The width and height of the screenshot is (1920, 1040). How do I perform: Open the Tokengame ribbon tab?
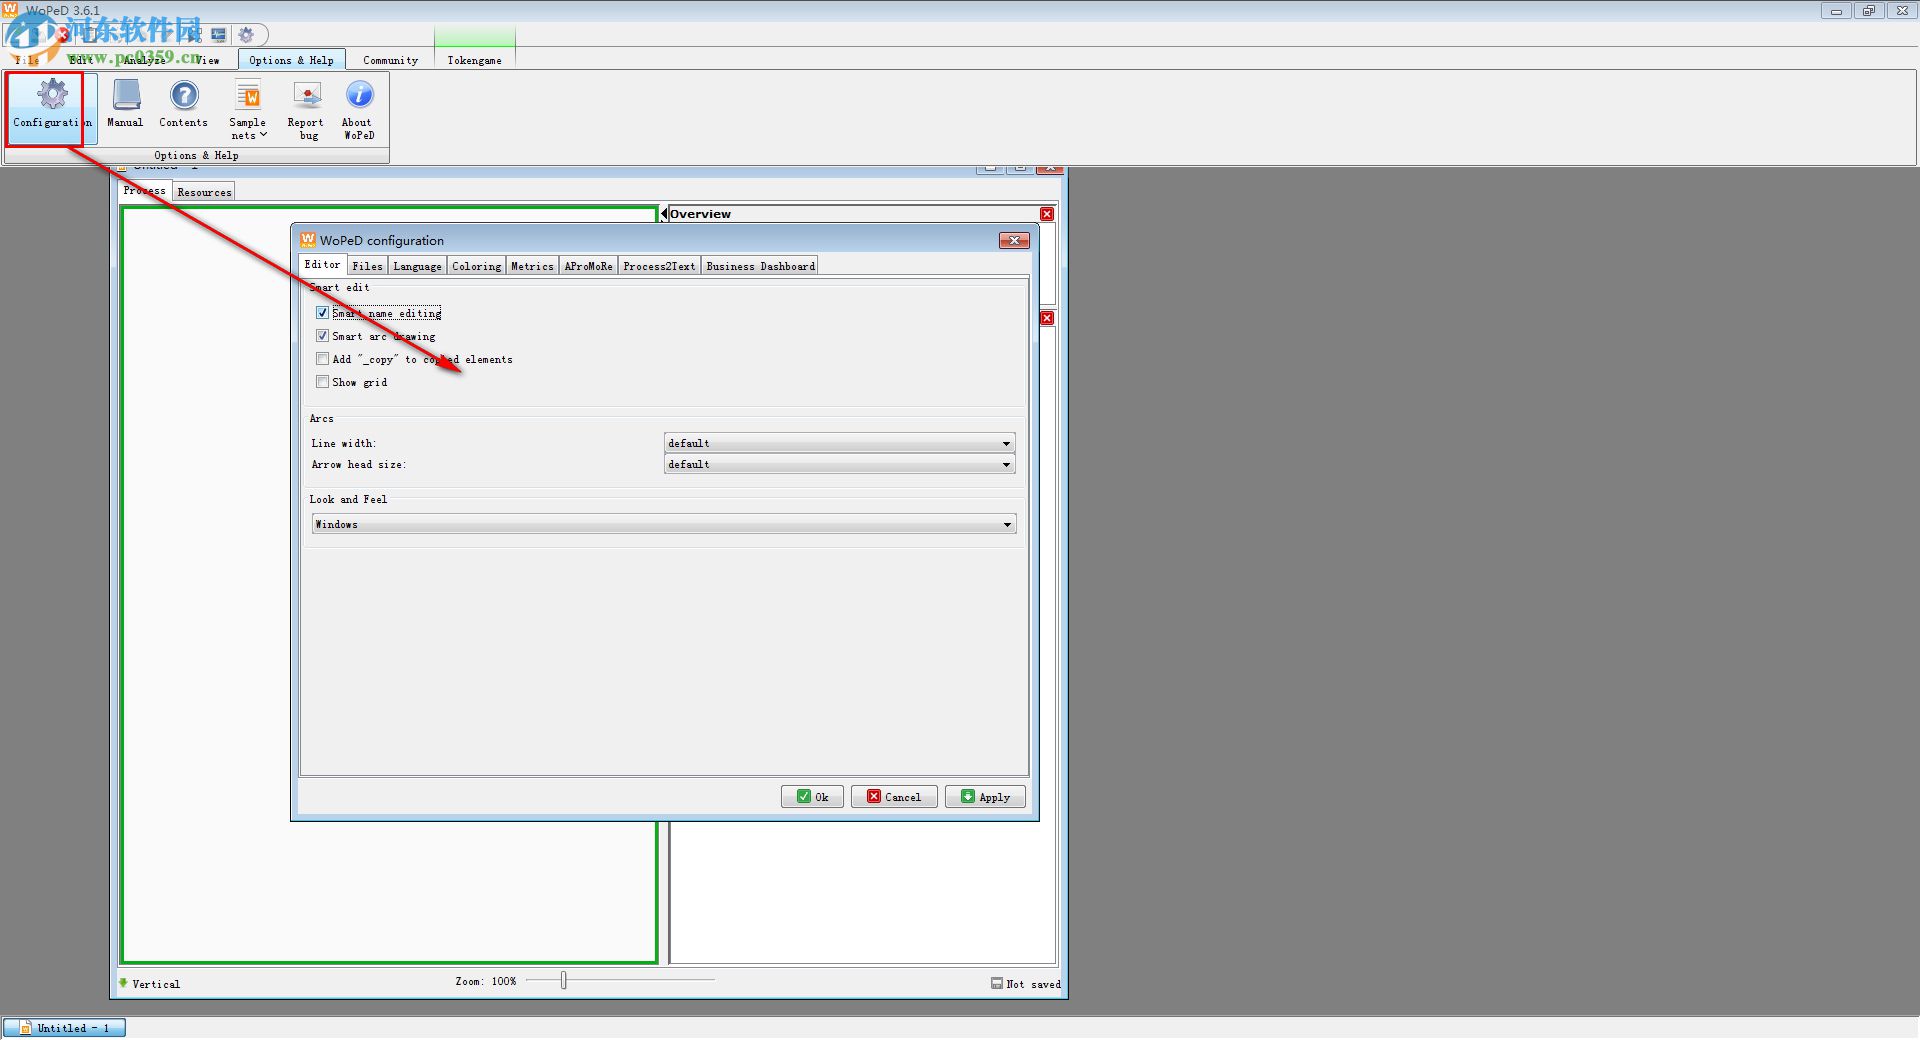tap(475, 60)
